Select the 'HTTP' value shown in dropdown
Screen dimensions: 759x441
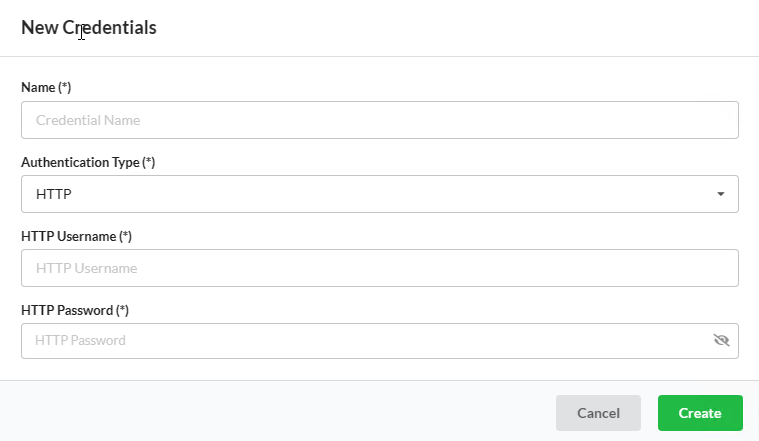pos(54,194)
